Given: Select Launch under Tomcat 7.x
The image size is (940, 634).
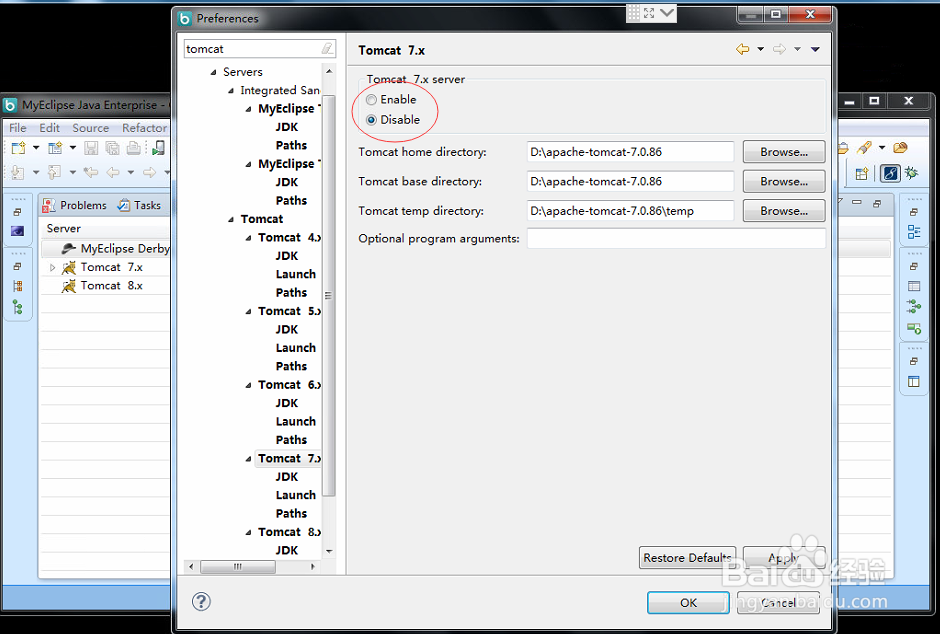Looking at the screenshot, I should [x=296, y=496].
